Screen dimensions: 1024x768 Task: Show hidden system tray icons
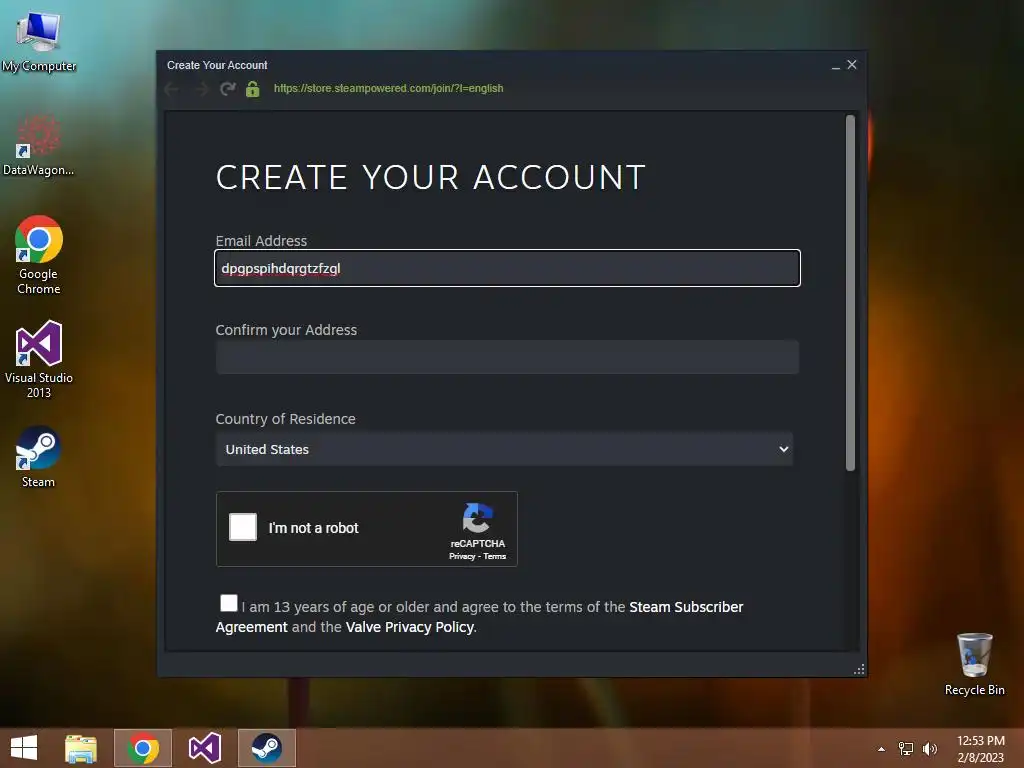882,749
